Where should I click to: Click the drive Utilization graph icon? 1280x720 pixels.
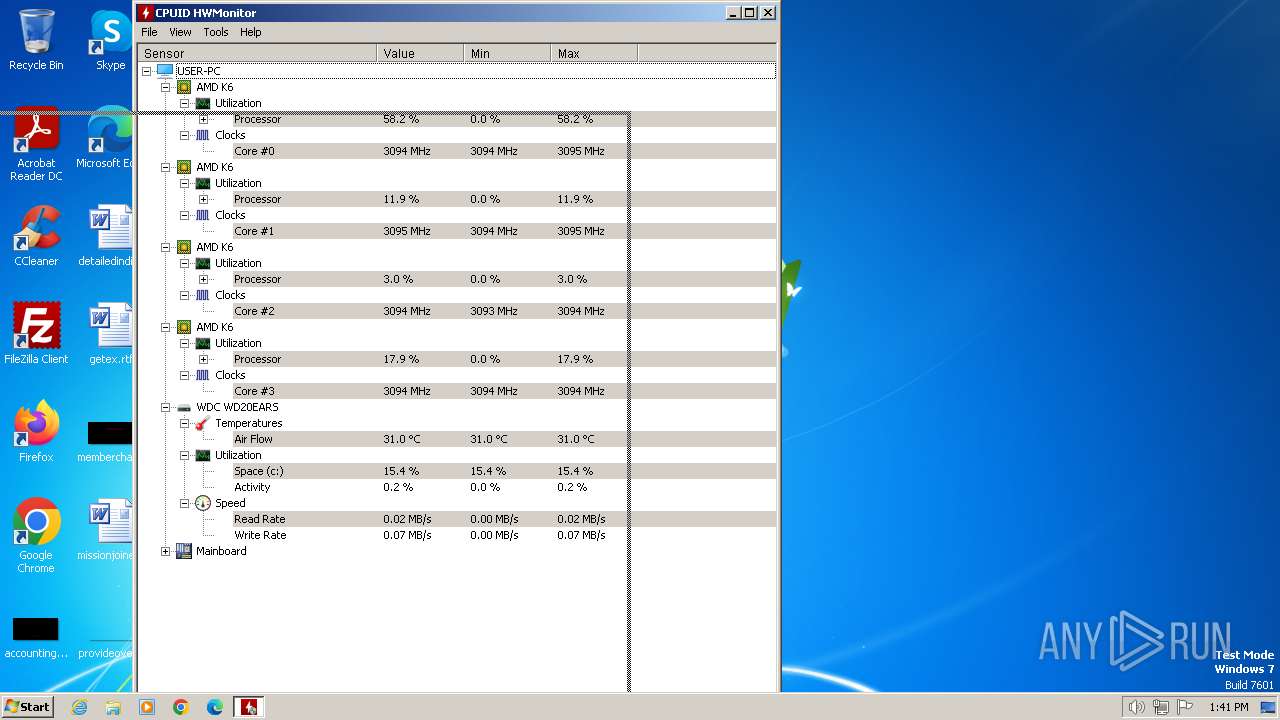point(203,455)
